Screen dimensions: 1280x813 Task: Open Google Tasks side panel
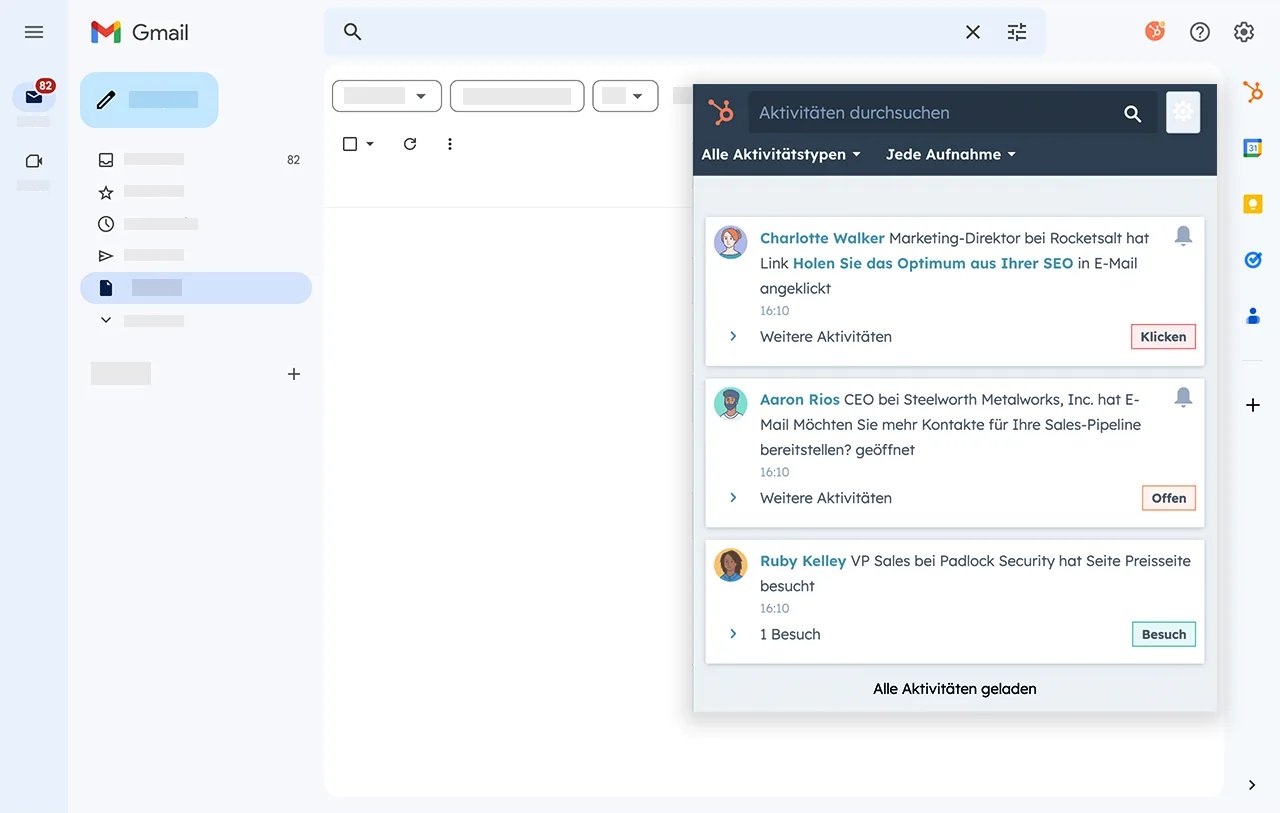tap(1252, 259)
